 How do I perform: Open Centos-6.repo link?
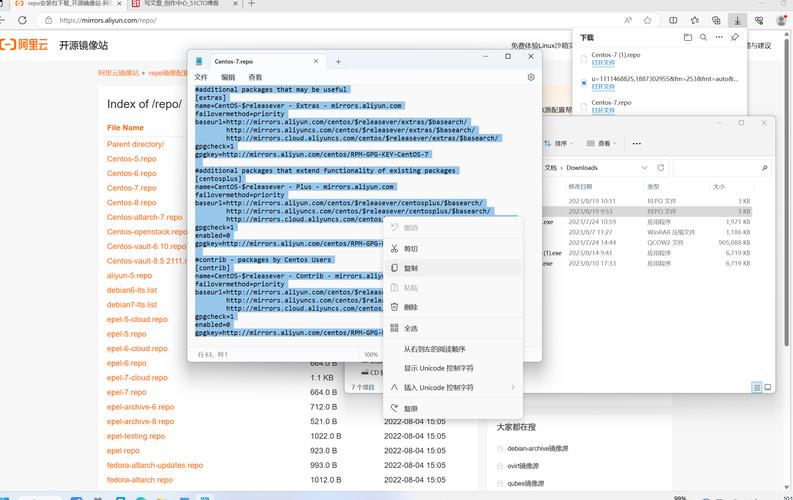tap(131, 173)
